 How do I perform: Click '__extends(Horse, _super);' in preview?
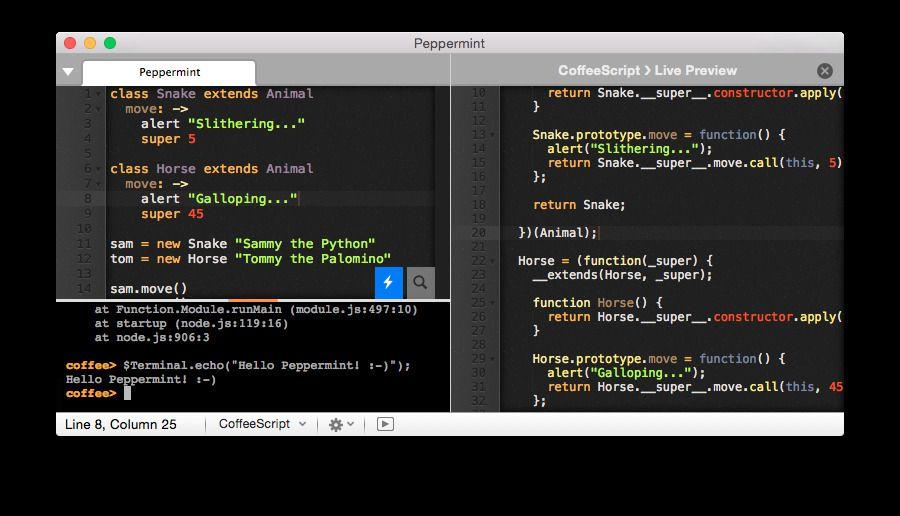click(x=622, y=275)
